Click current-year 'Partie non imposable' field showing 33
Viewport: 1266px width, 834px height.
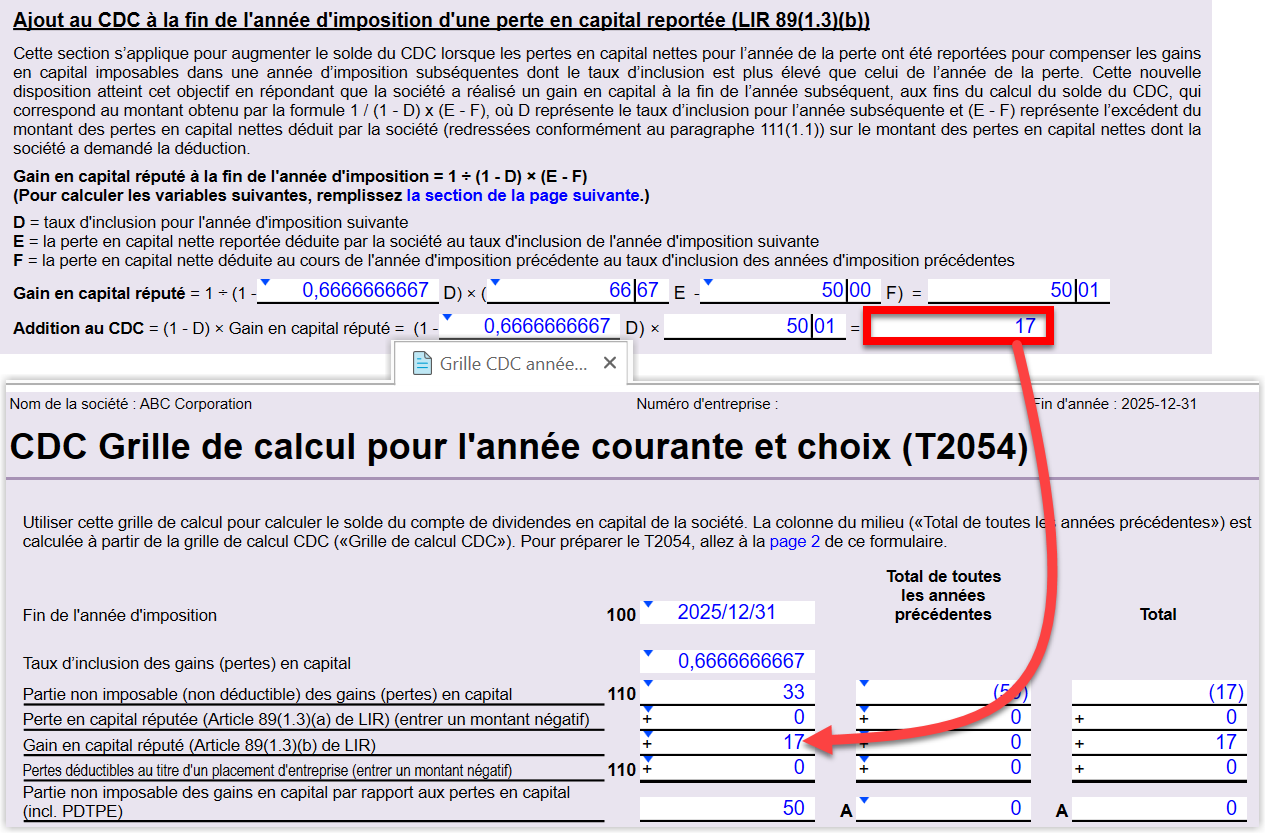(x=728, y=693)
